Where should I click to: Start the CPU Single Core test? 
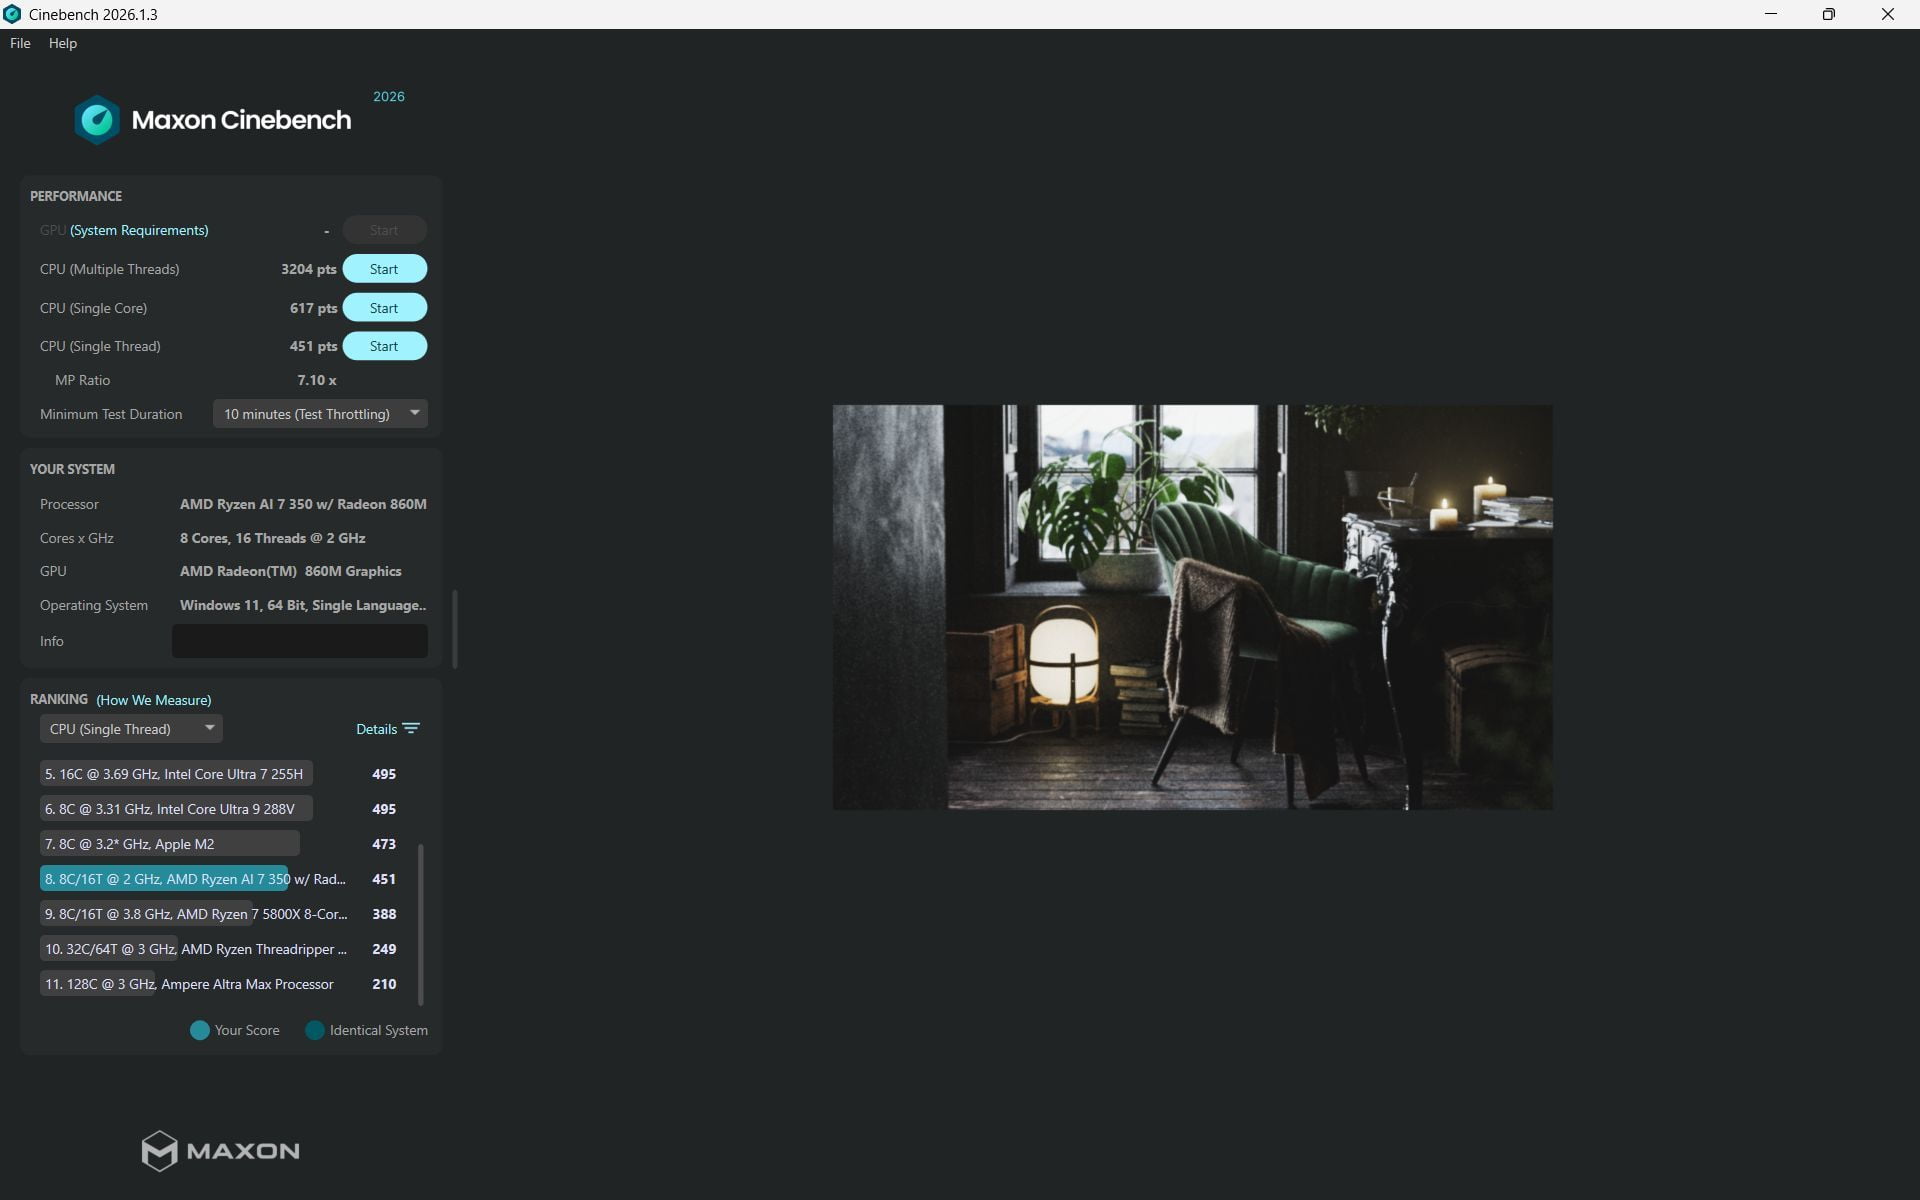point(384,308)
